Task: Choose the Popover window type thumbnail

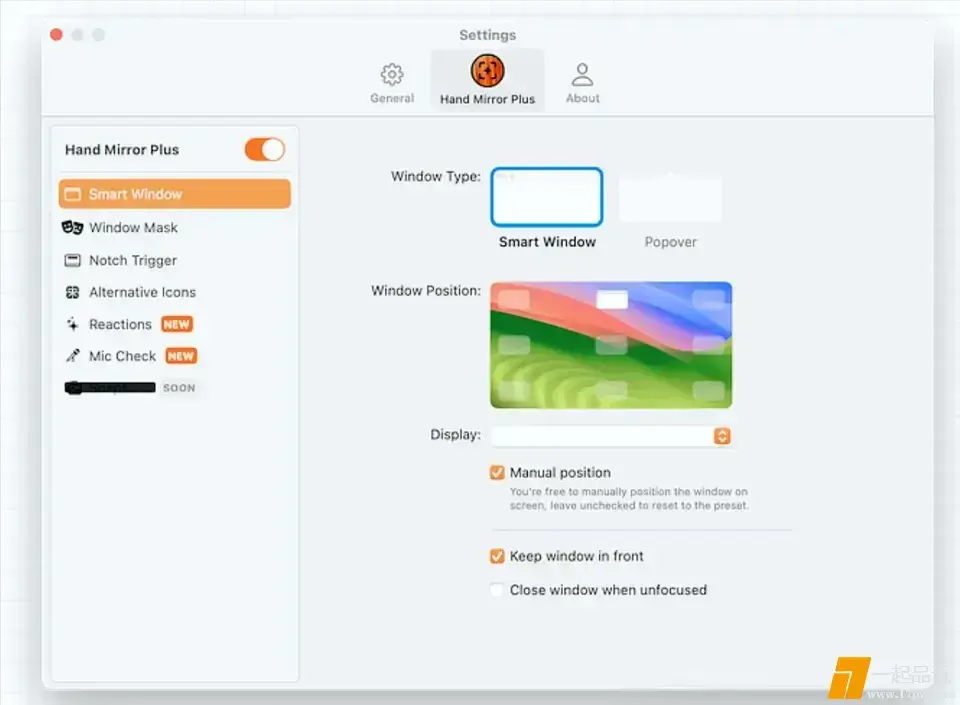Action: pyautogui.click(x=670, y=196)
